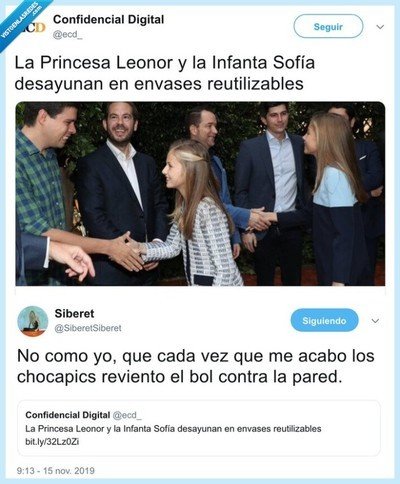Open the quoted Confidencial Digital tweet card
This screenshot has width=400, height=484.
(199, 428)
